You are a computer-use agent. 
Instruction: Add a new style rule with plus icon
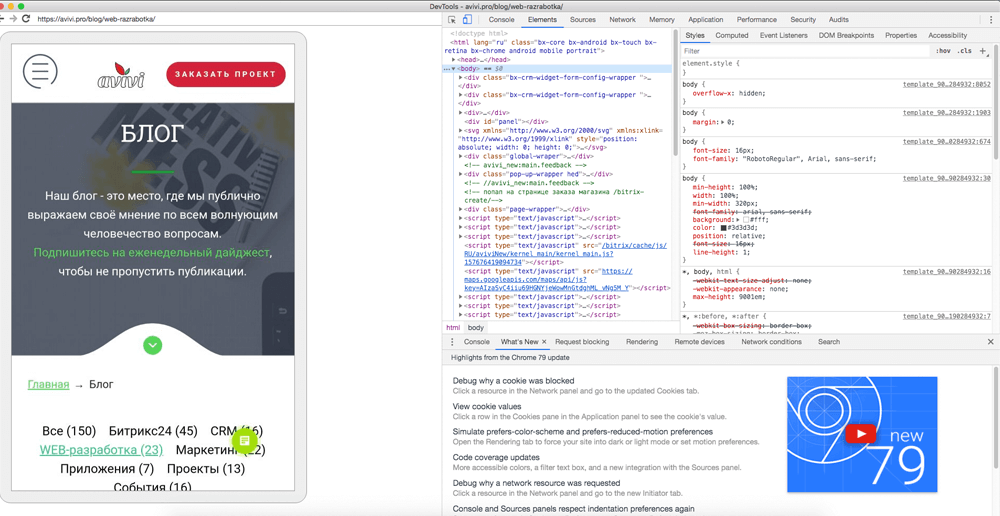point(983,50)
